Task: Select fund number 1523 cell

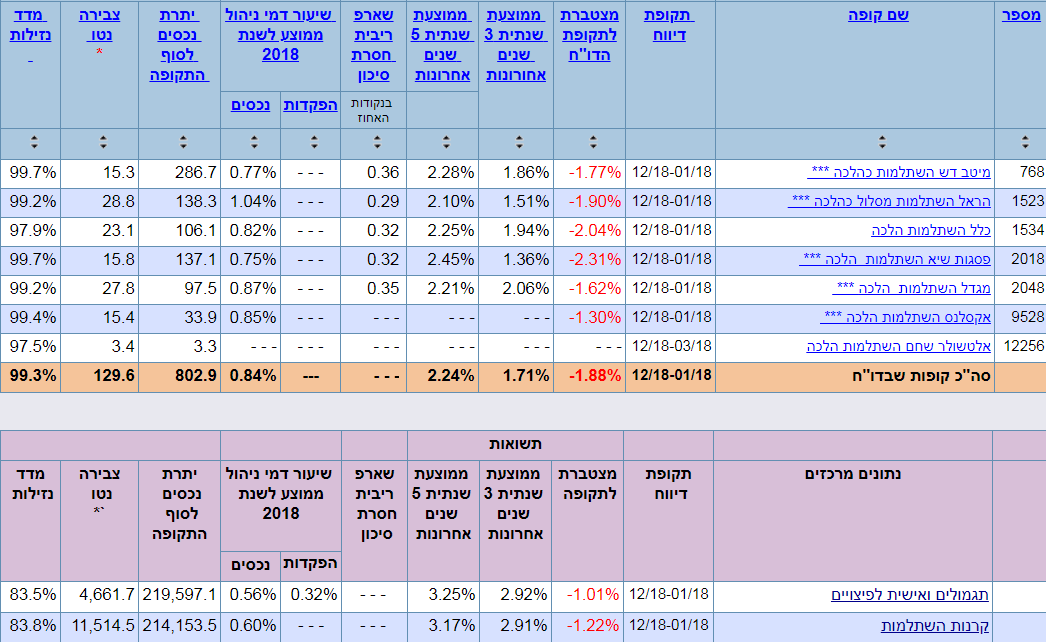Action: point(1020,202)
